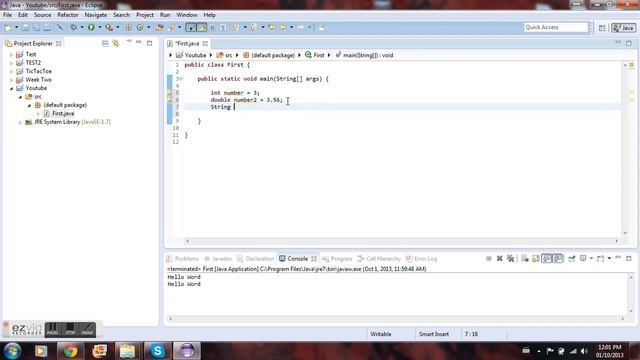Viewport: 640px width, 360px height.
Task: Open the Run dropdown arrow
Action: pos(100,27)
